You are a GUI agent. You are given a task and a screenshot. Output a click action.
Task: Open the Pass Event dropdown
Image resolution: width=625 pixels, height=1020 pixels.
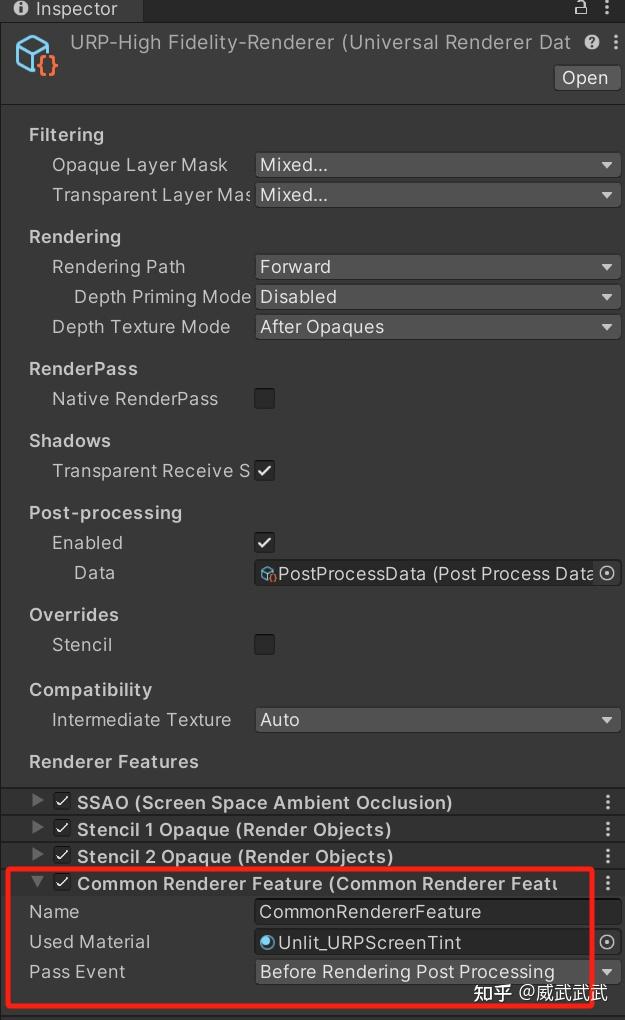(437, 972)
